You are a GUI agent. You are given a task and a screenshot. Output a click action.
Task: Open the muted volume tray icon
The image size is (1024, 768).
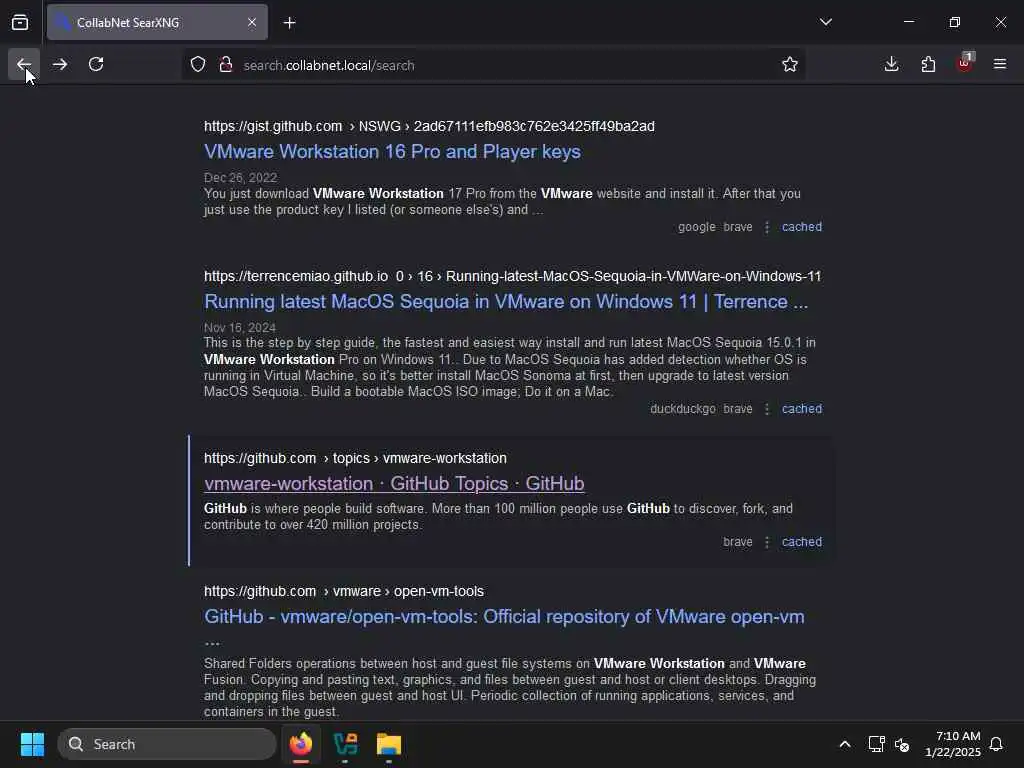(902, 744)
